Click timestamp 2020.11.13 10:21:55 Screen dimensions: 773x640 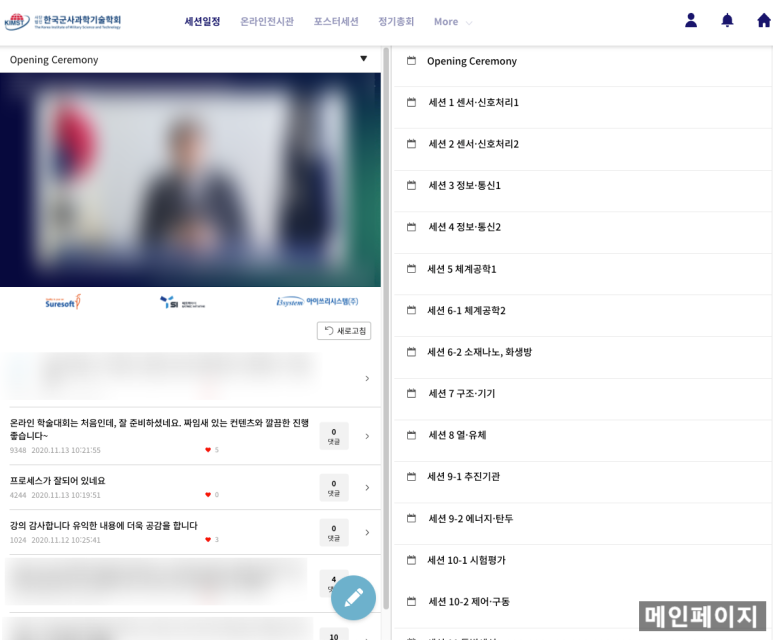click(66, 450)
